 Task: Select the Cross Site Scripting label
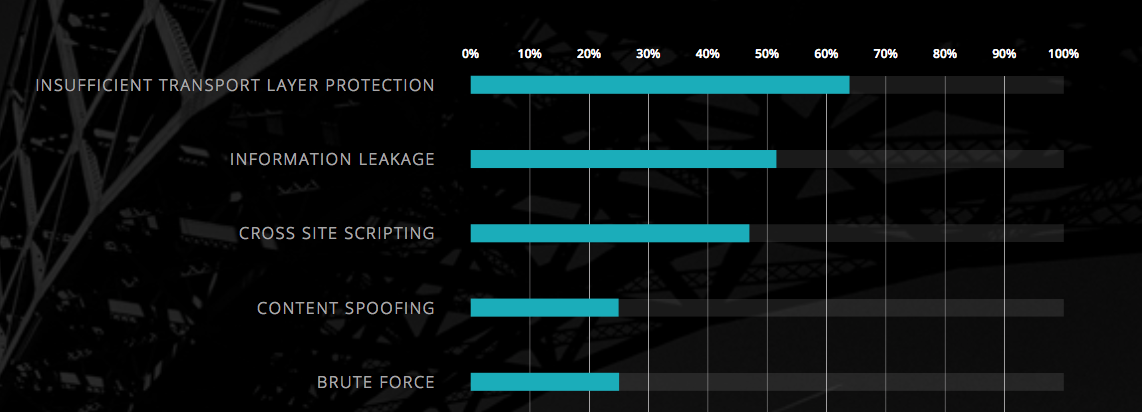point(337,234)
